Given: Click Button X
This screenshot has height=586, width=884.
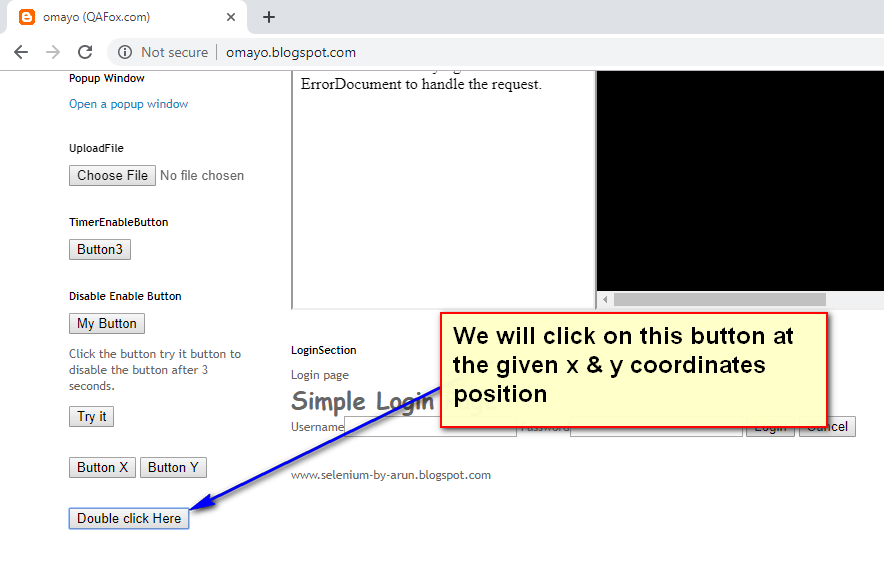Looking at the screenshot, I should [x=102, y=467].
